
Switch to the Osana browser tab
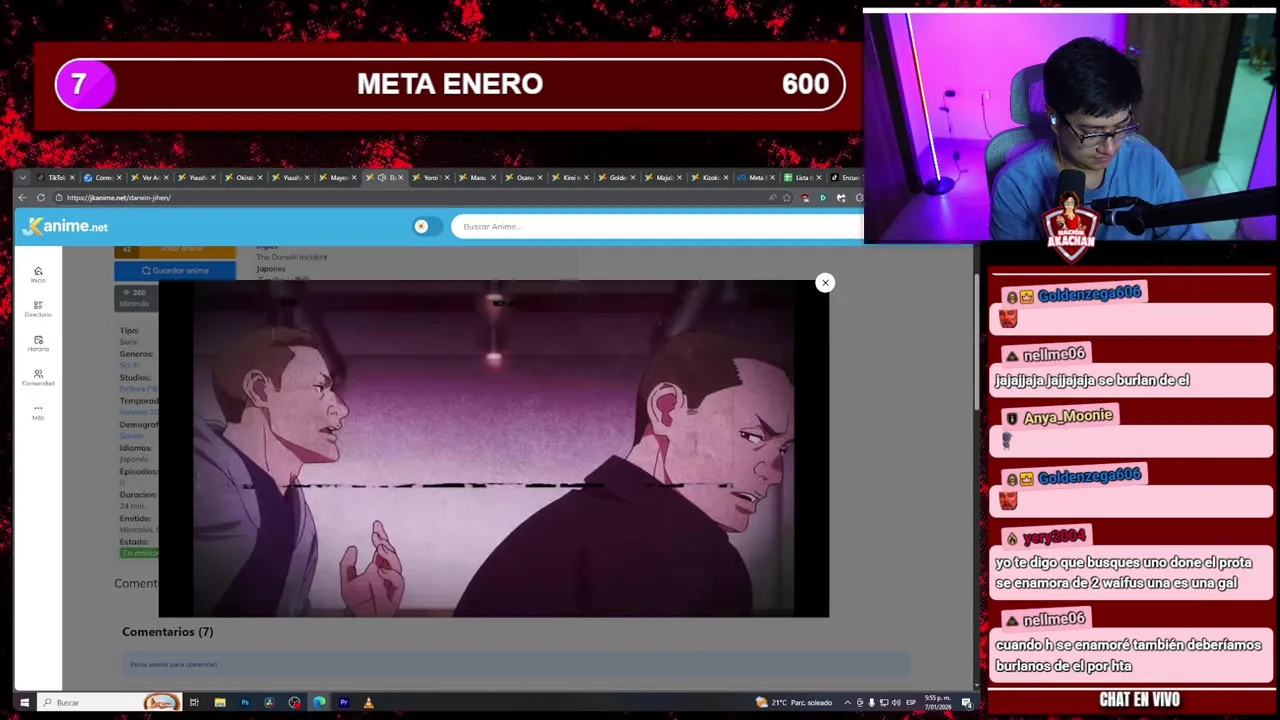tap(524, 177)
